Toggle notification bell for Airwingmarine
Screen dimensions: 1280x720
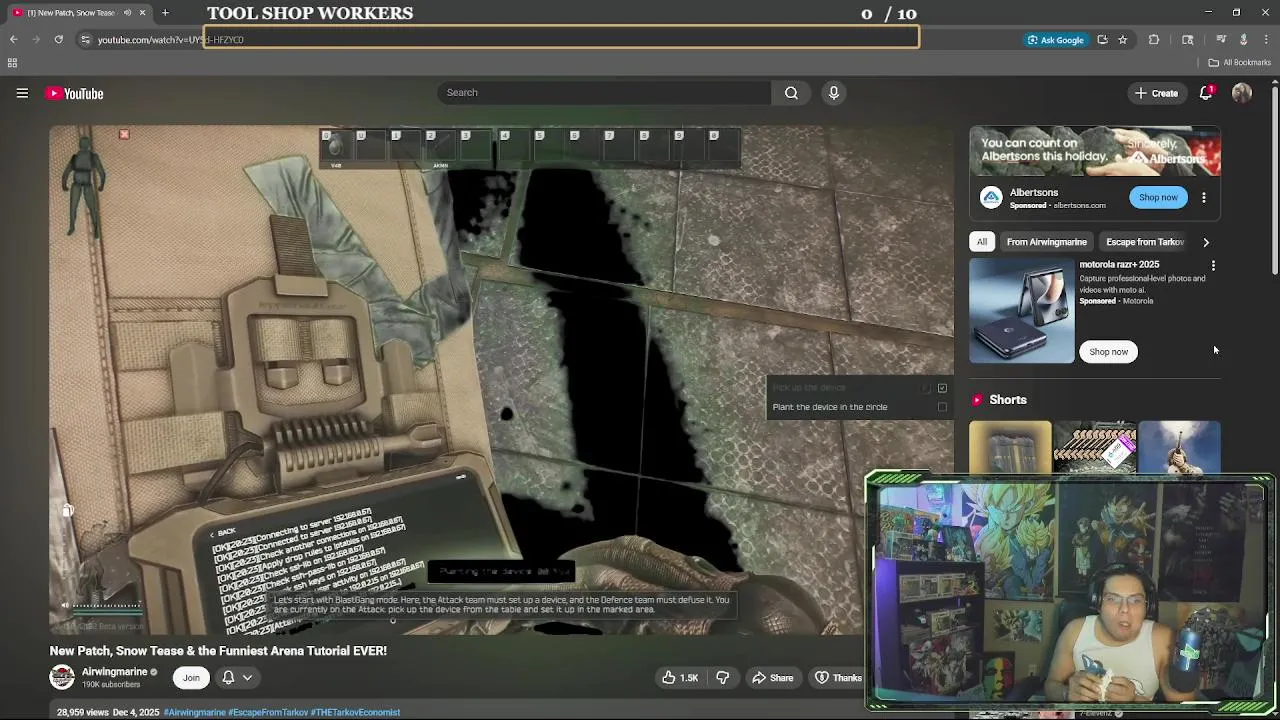coord(228,678)
